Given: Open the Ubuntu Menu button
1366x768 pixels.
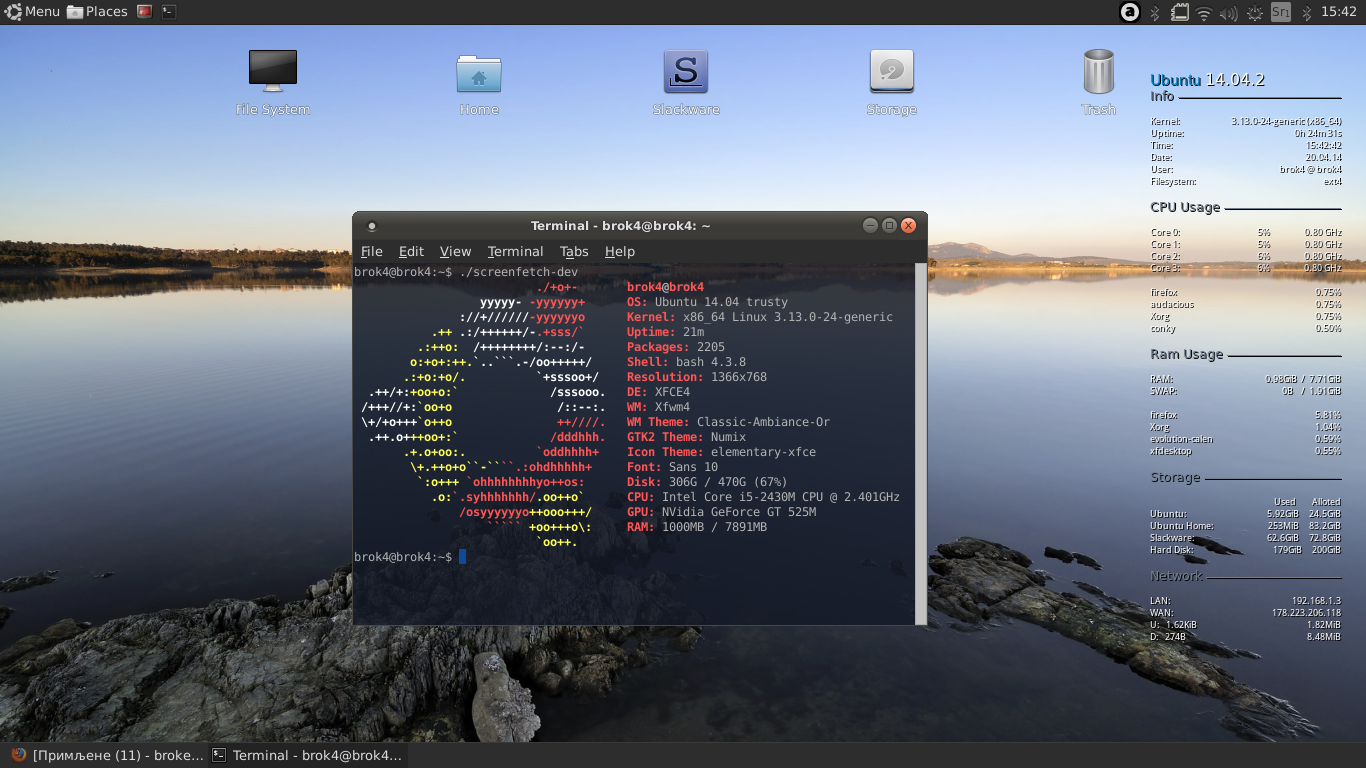Looking at the screenshot, I should pyautogui.click(x=31, y=12).
